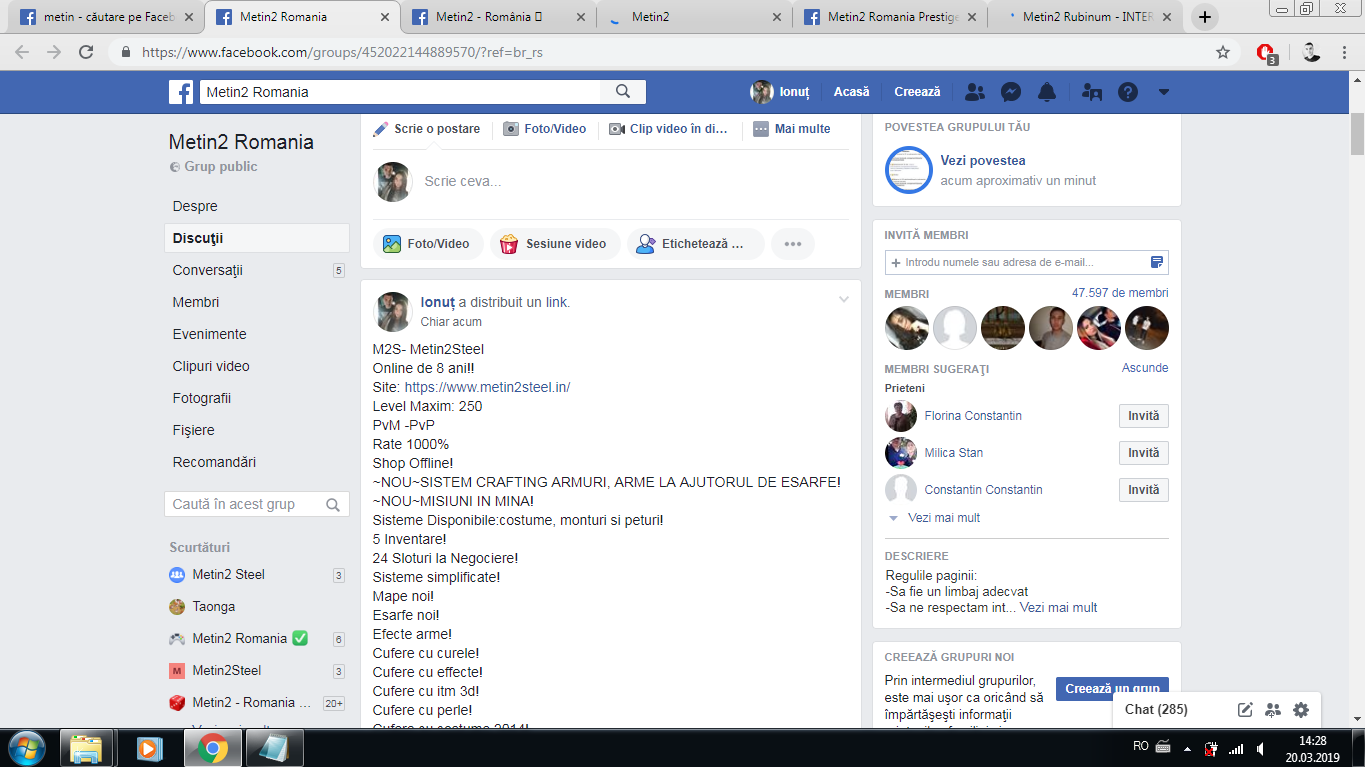The image size is (1365, 767).
Task: Click the new message compose icon in chat bar
Action: click(1245, 710)
